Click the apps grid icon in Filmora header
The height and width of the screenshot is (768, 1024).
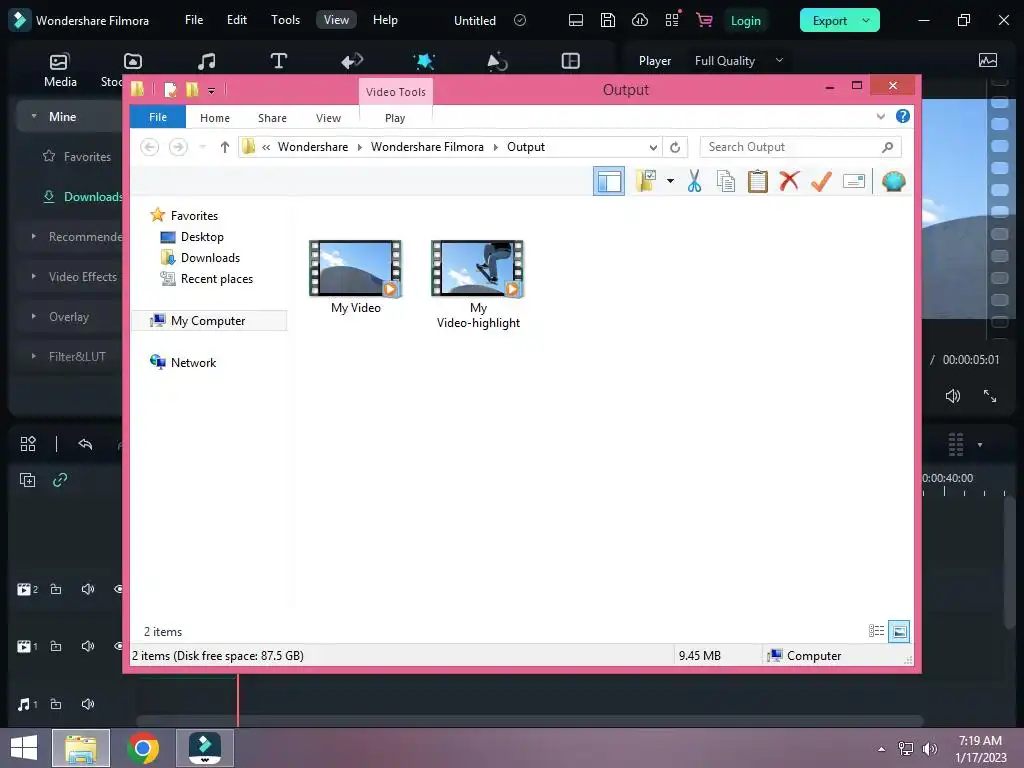[672, 20]
